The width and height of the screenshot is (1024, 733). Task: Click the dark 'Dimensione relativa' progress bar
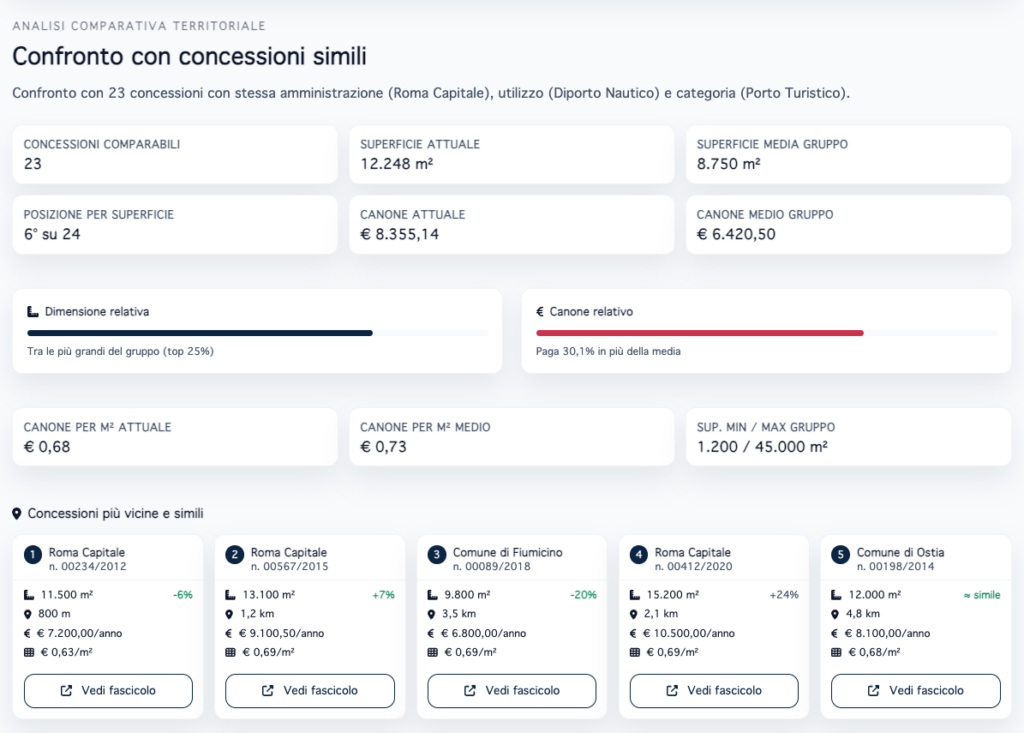(200, 333)
